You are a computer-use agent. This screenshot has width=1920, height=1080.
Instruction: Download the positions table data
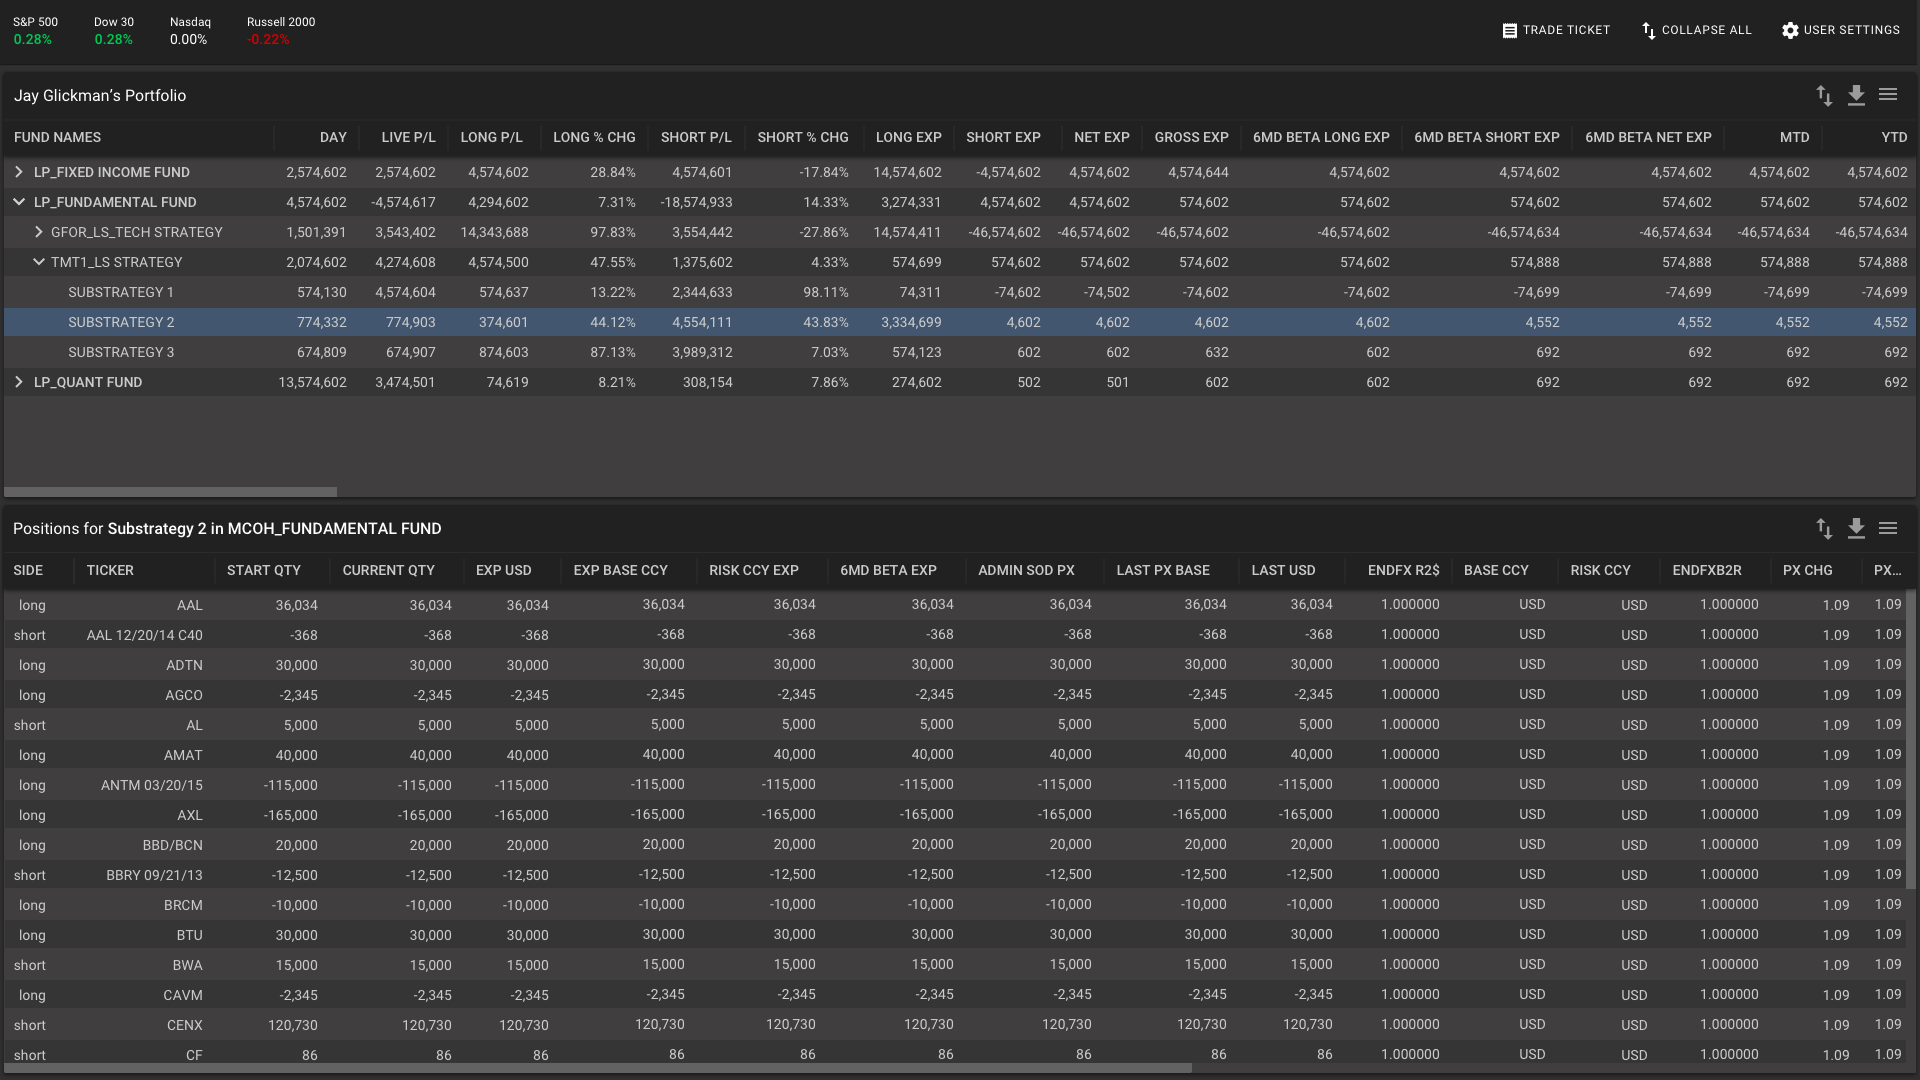coord(1856,528)
